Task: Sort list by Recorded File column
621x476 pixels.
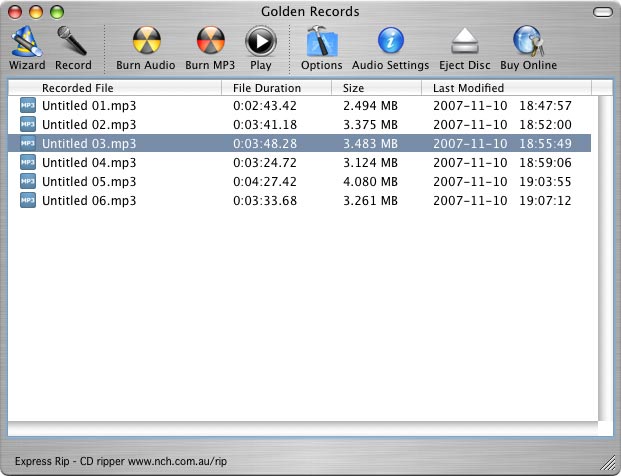Action: (x=120, y=88)
